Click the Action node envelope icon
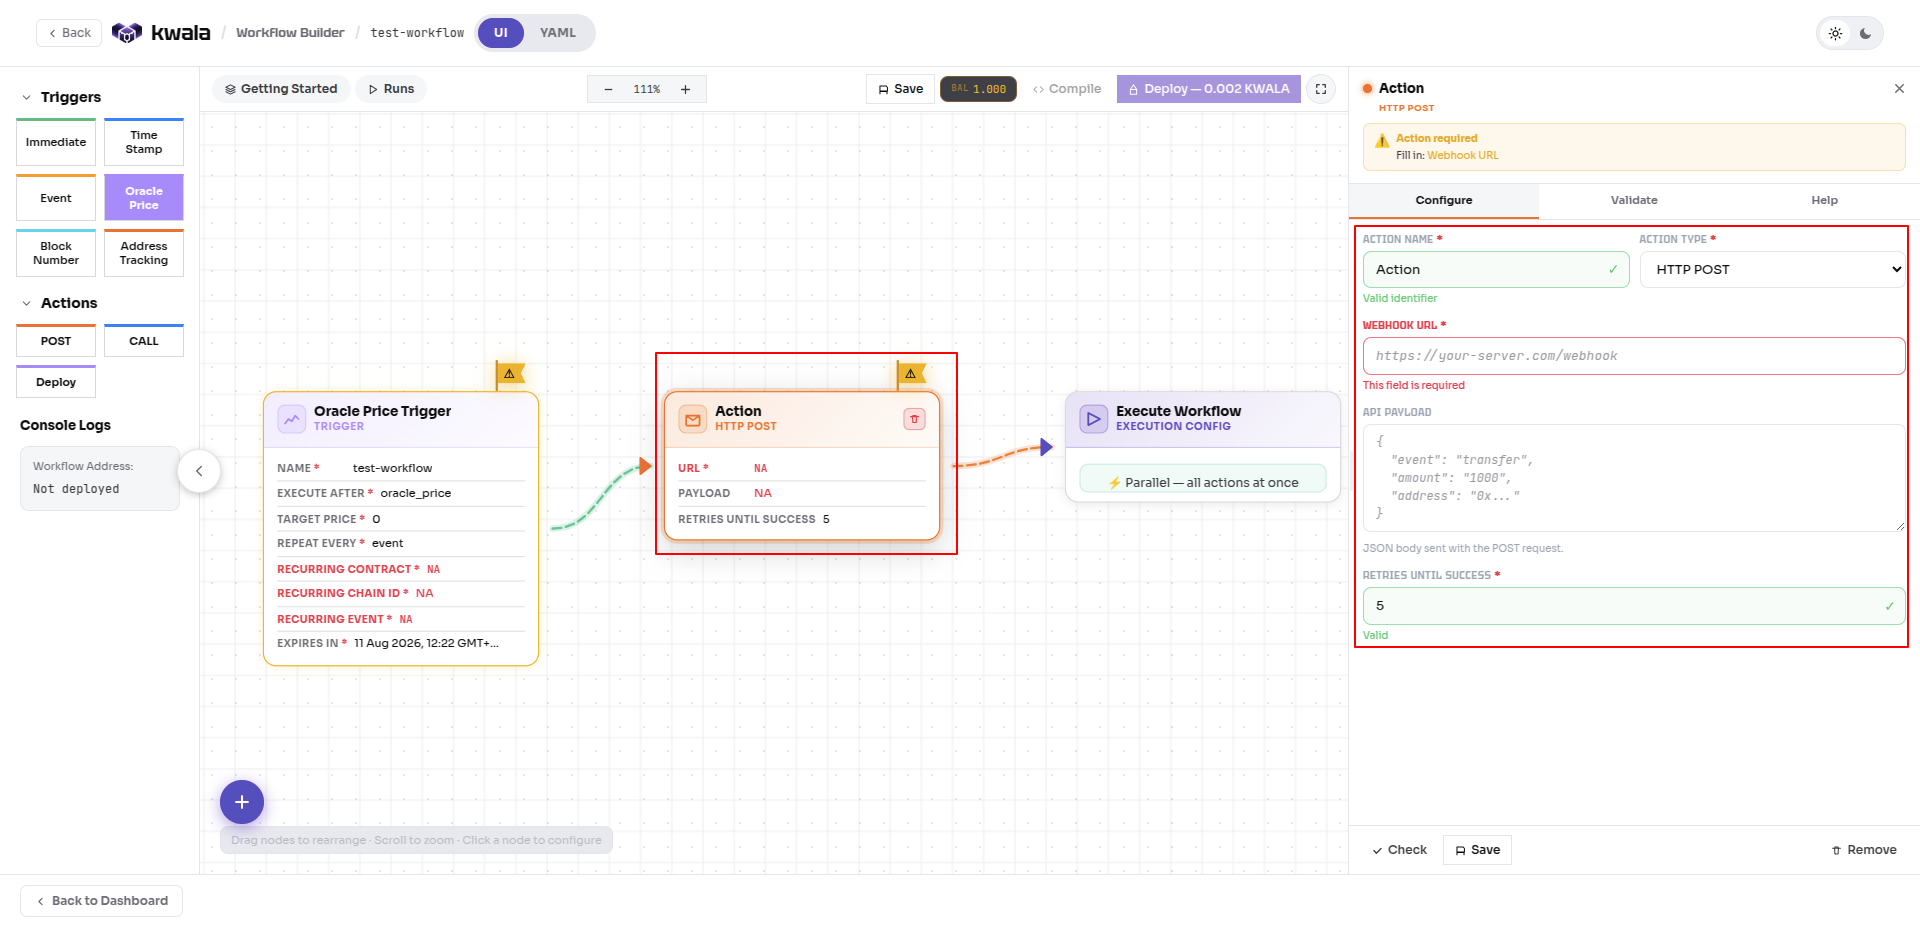Image resolution: width=1920 pixels, height=927 pixels. pos(693,419)
